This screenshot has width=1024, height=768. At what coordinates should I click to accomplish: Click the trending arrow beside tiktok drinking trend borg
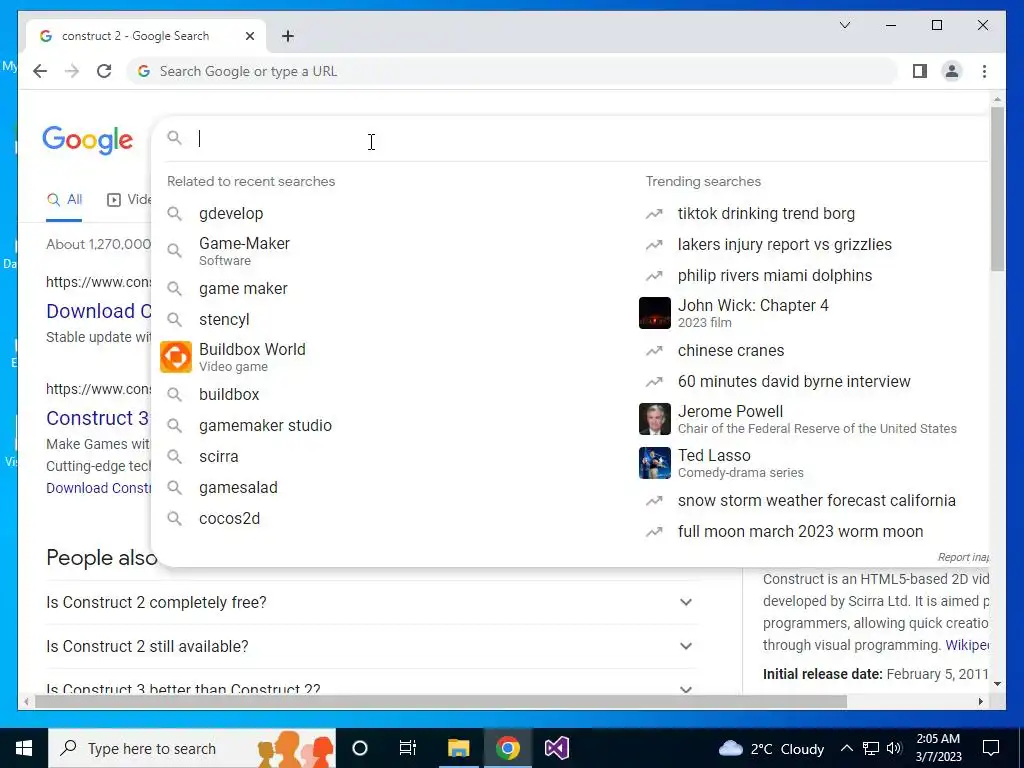[x=654, y=214]
